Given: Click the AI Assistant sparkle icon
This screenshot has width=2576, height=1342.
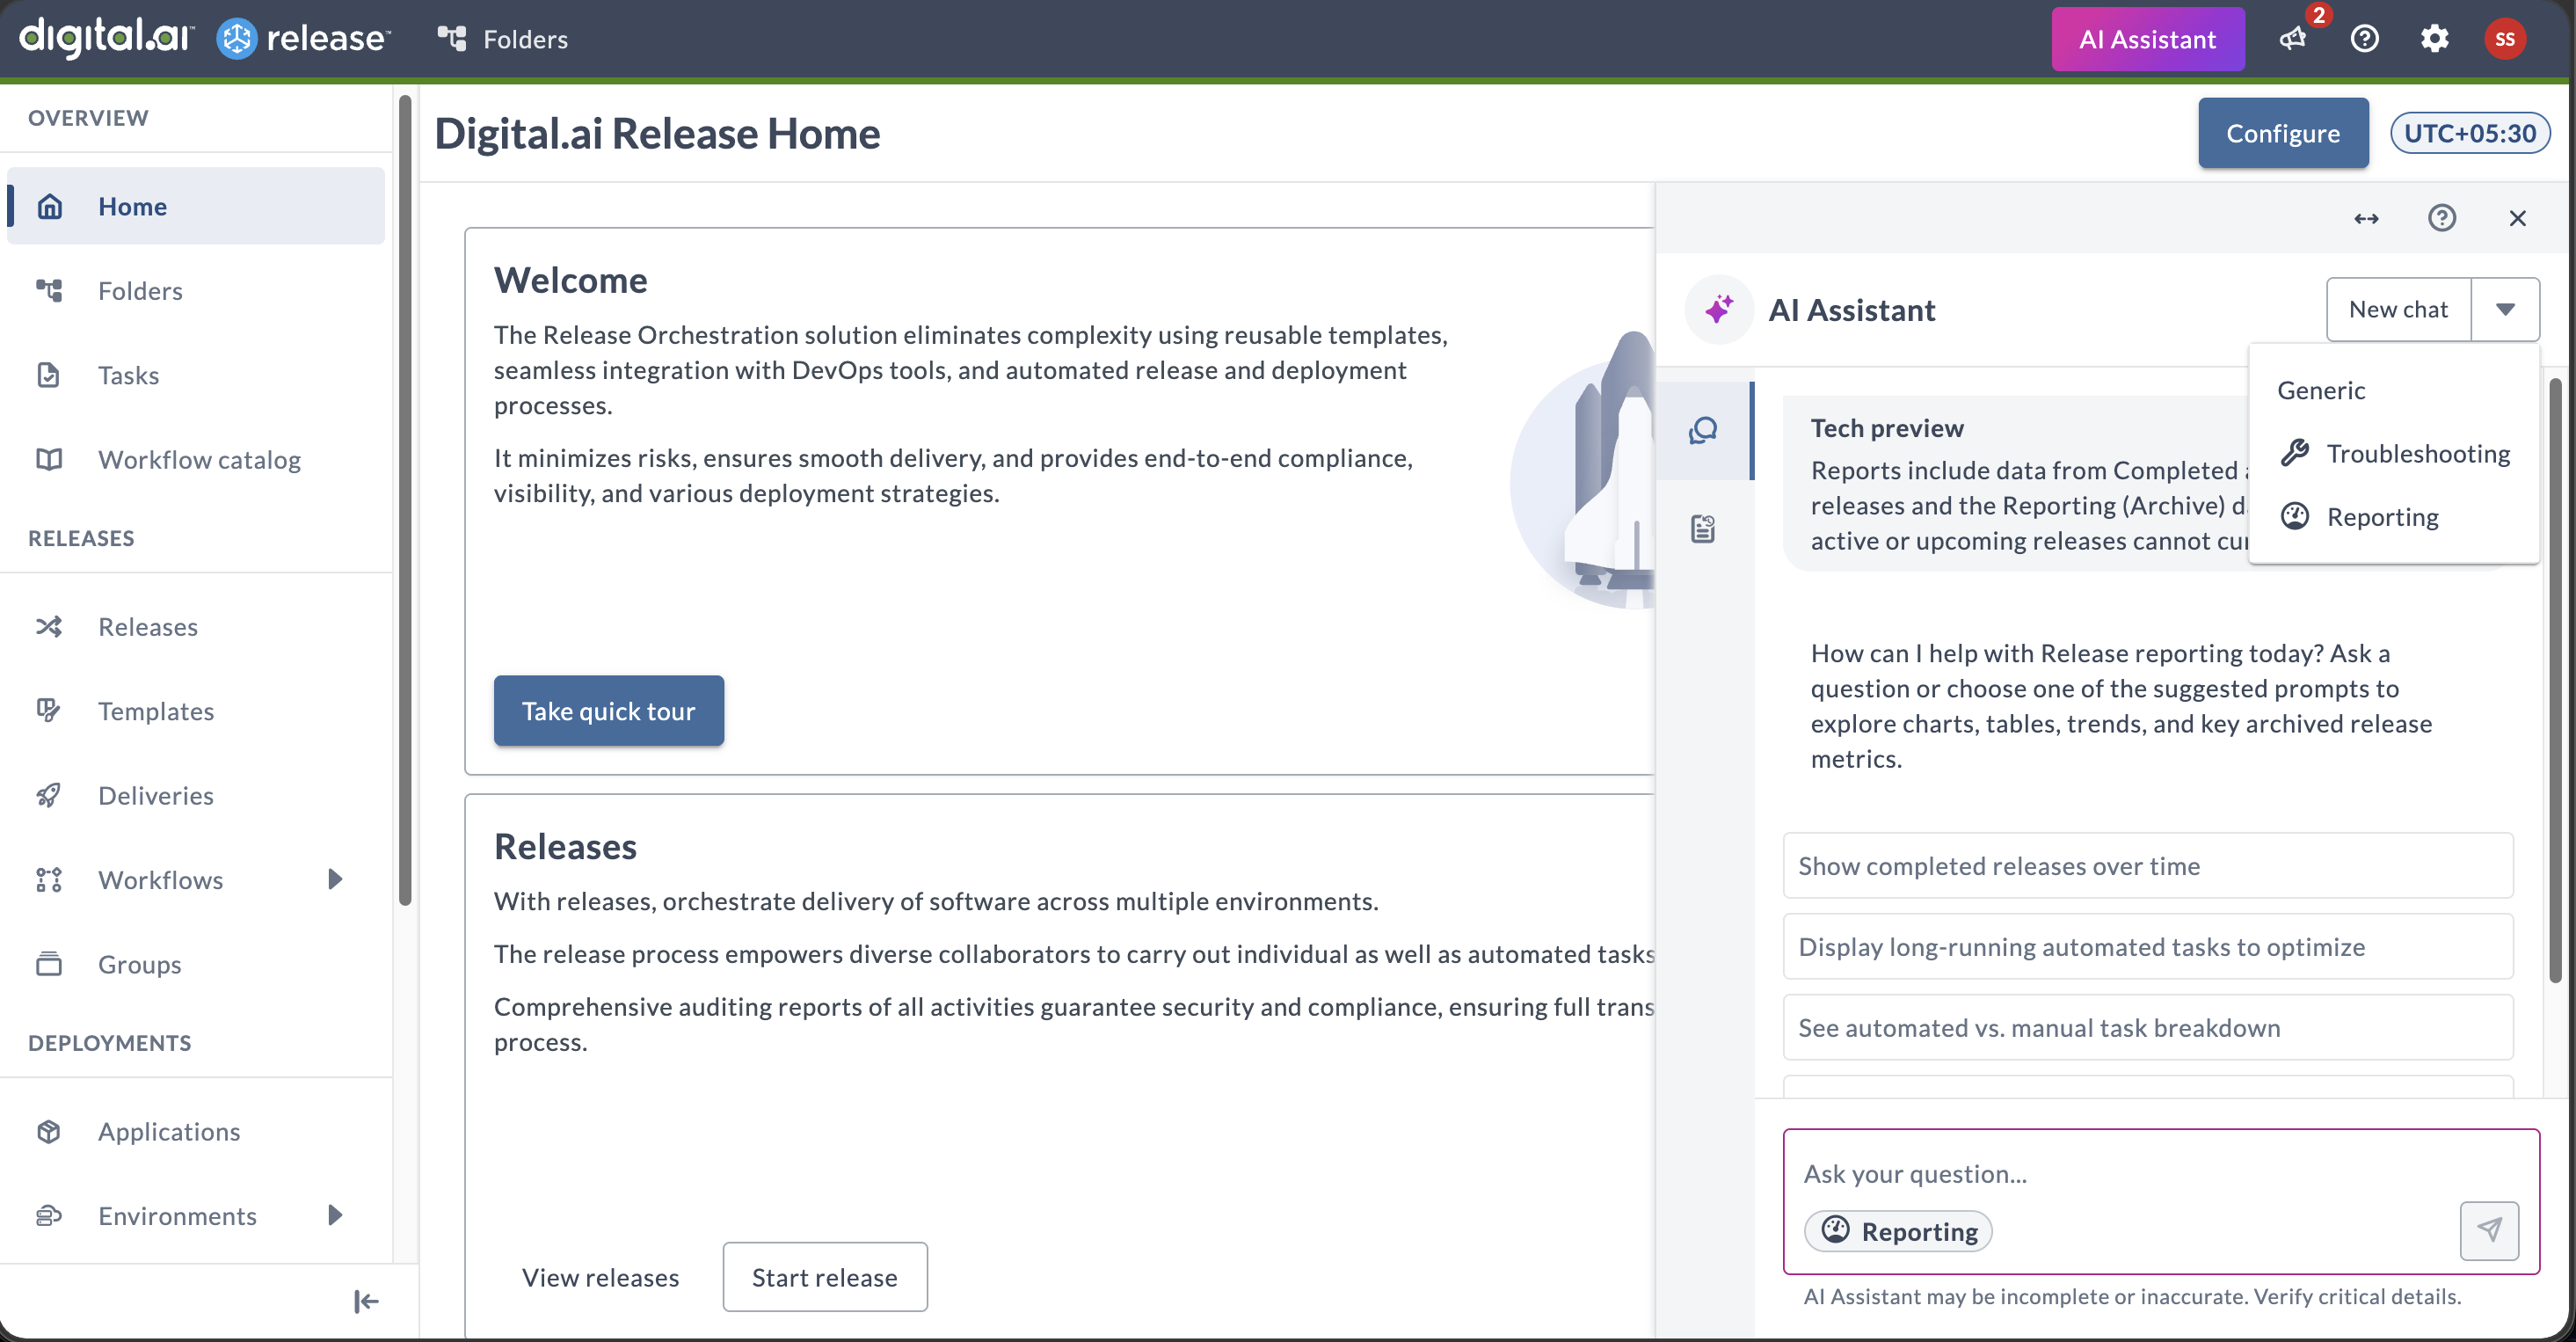Looking at the screenshot, I should click(x=1719, y=309).
